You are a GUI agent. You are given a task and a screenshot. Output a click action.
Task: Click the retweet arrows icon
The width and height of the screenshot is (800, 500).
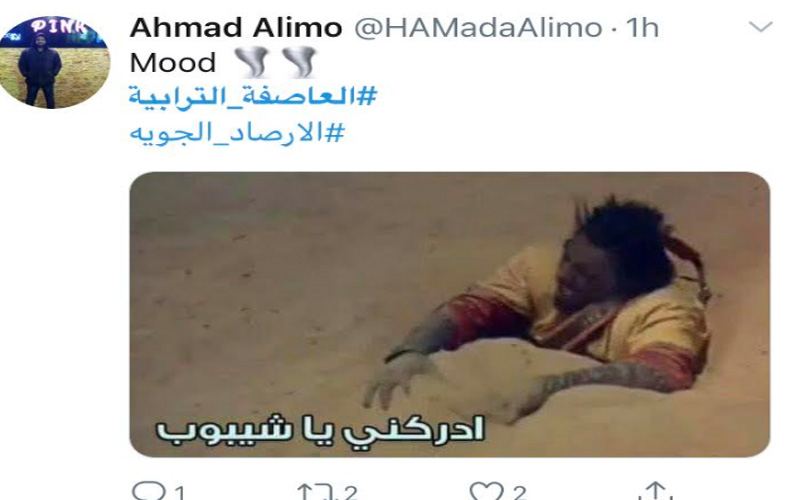point(318,491)
